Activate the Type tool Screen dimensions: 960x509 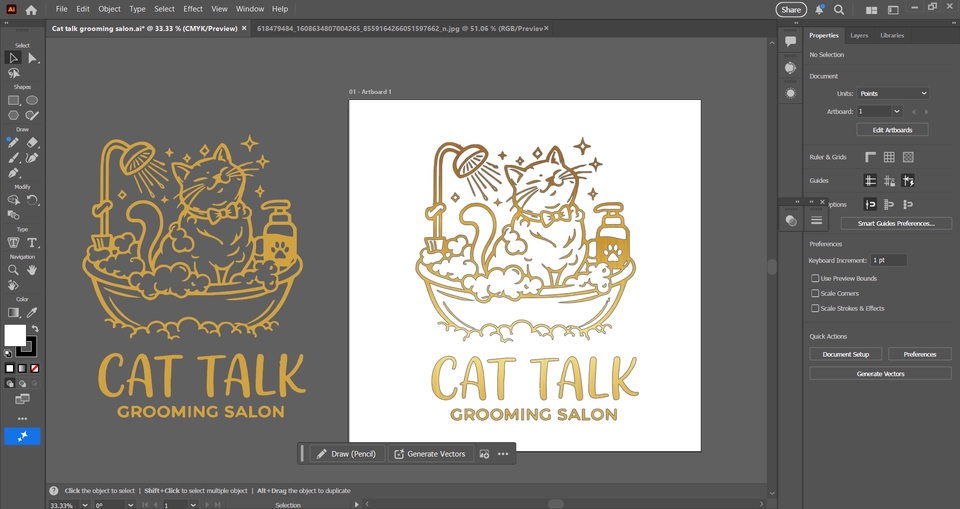(32, 243)
